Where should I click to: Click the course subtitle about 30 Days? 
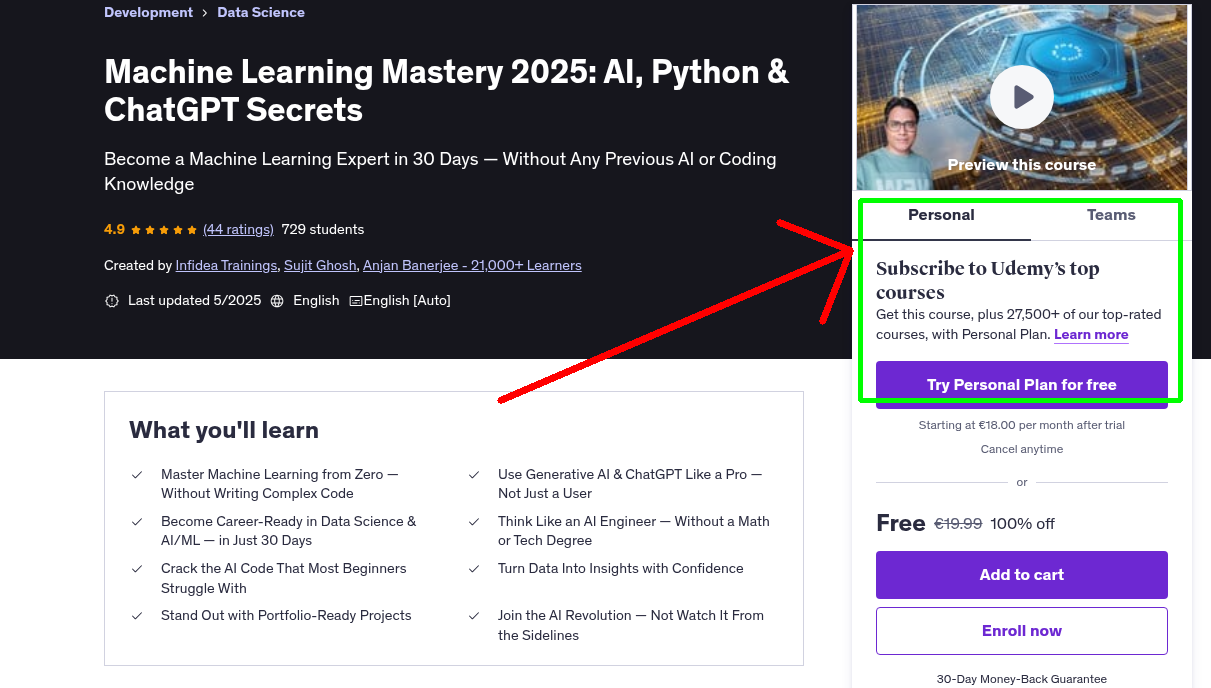(x=440, y=171)
